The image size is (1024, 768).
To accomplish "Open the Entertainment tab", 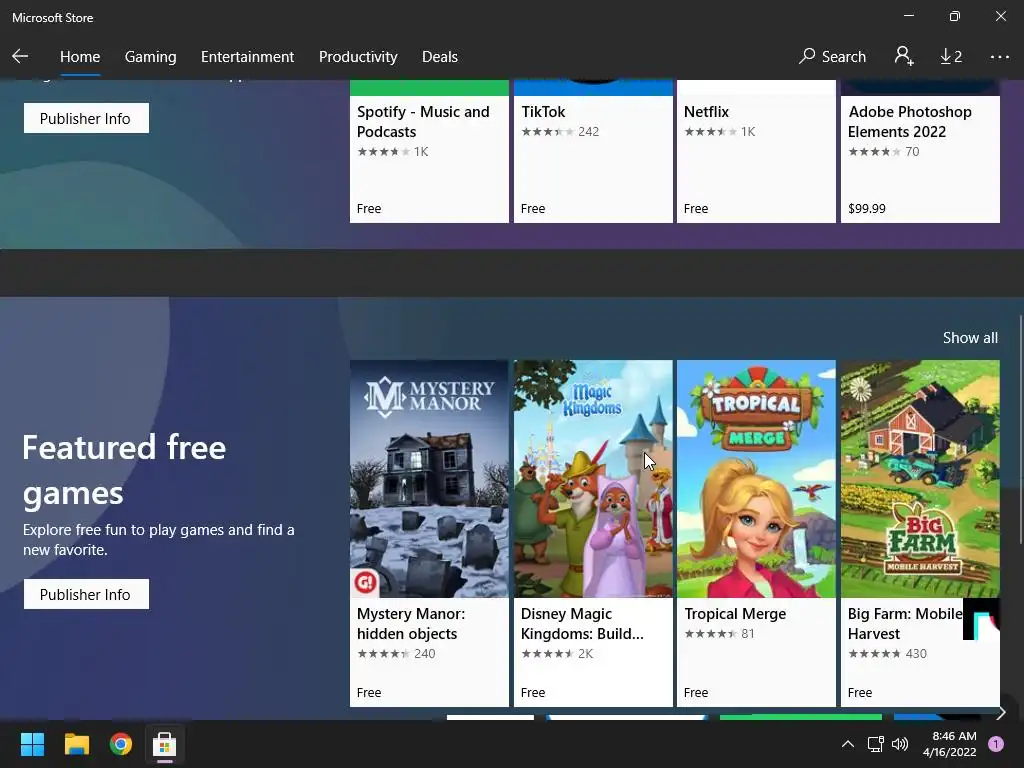I will coord(248,57).
